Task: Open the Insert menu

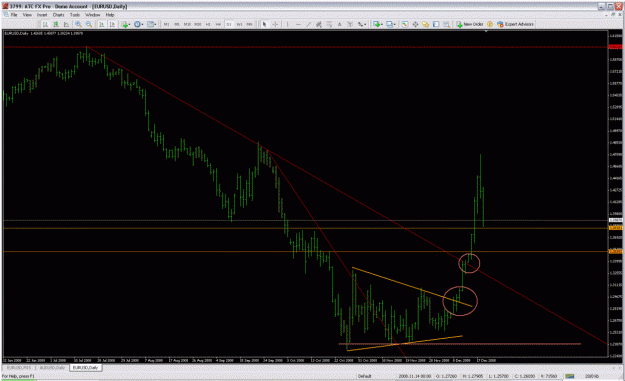Action: tap(42, 15)
